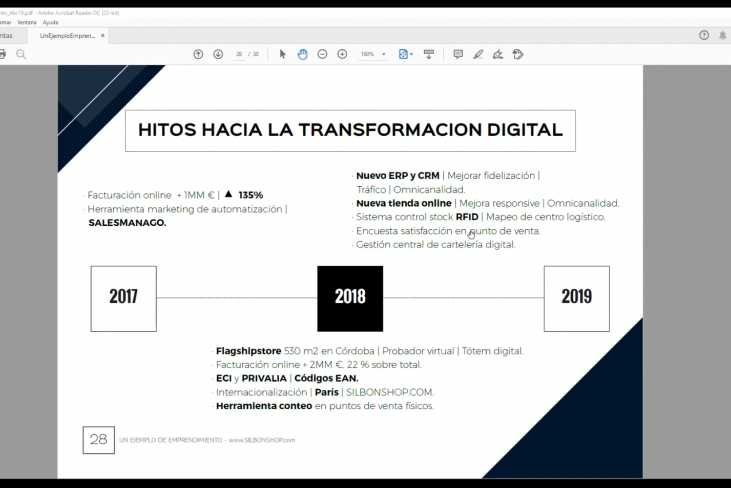Expand fit page options arrow

coord(411,54)
